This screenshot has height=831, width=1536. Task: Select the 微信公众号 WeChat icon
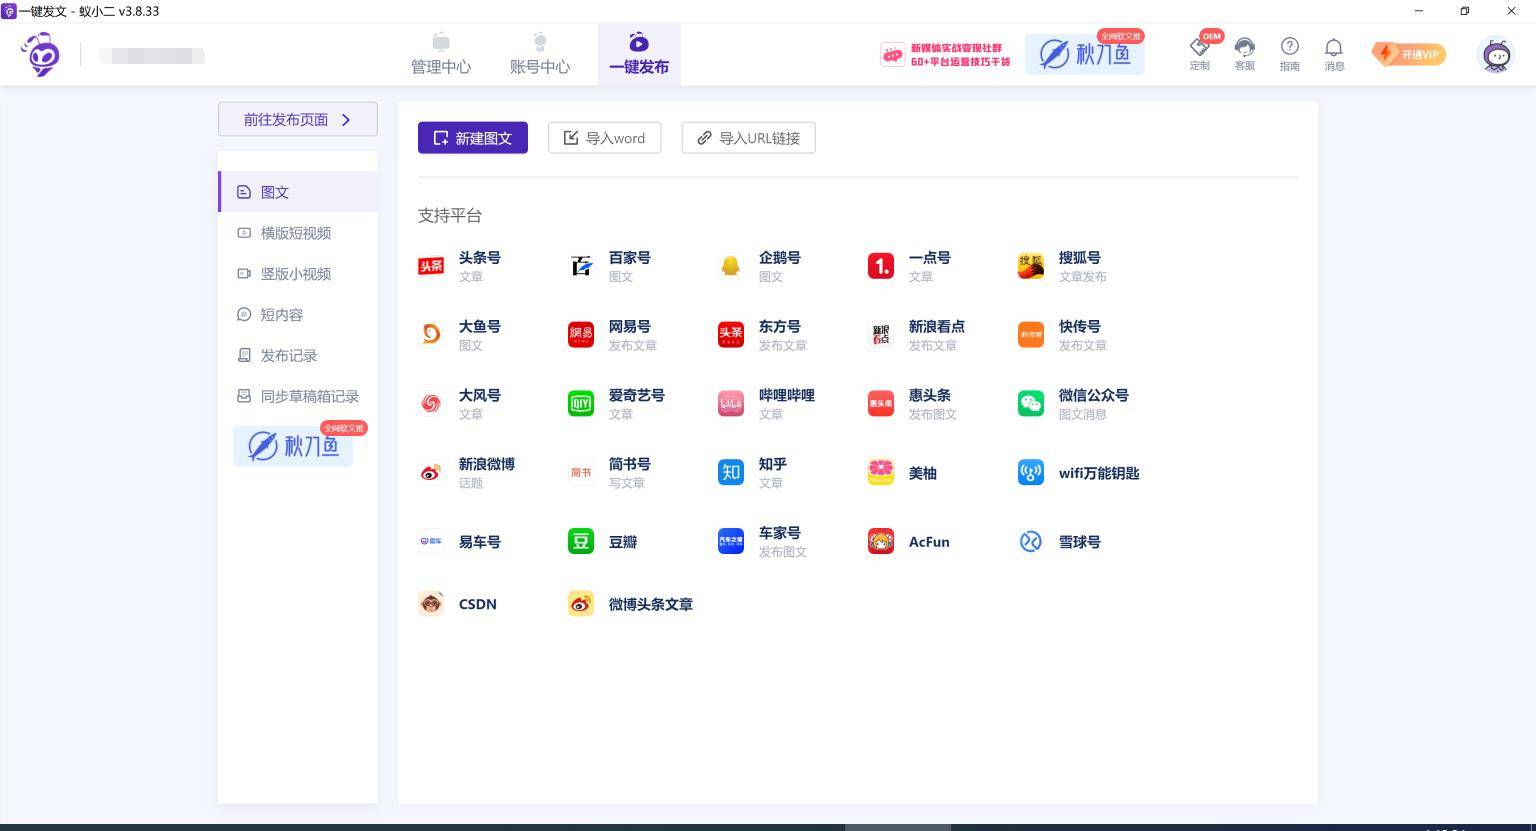[x=1031, y=404]
